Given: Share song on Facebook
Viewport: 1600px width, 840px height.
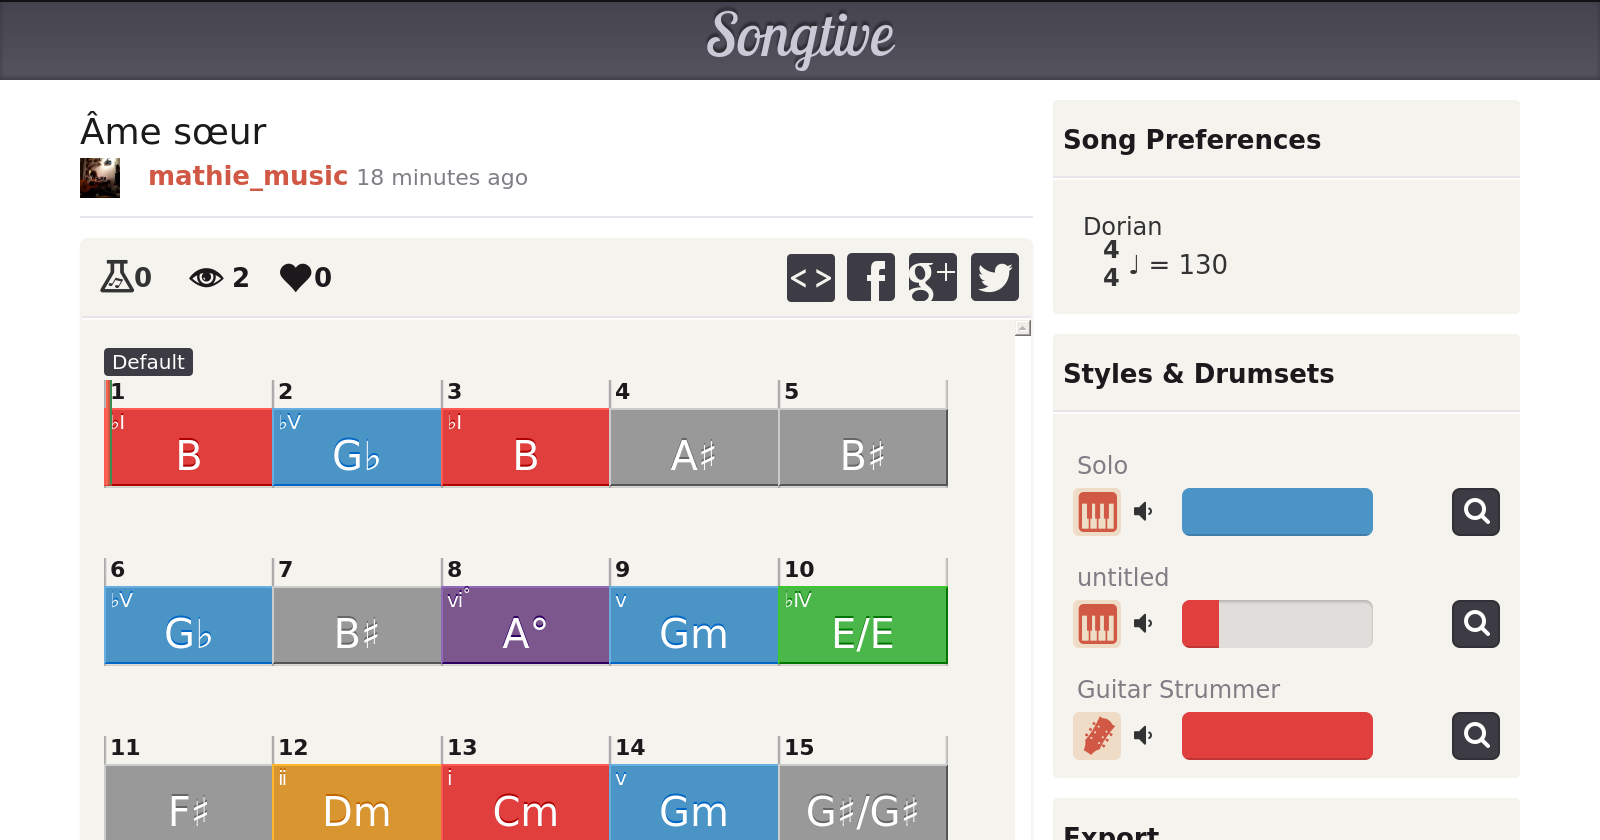Looking at the screenshot, I should point(871,277).
